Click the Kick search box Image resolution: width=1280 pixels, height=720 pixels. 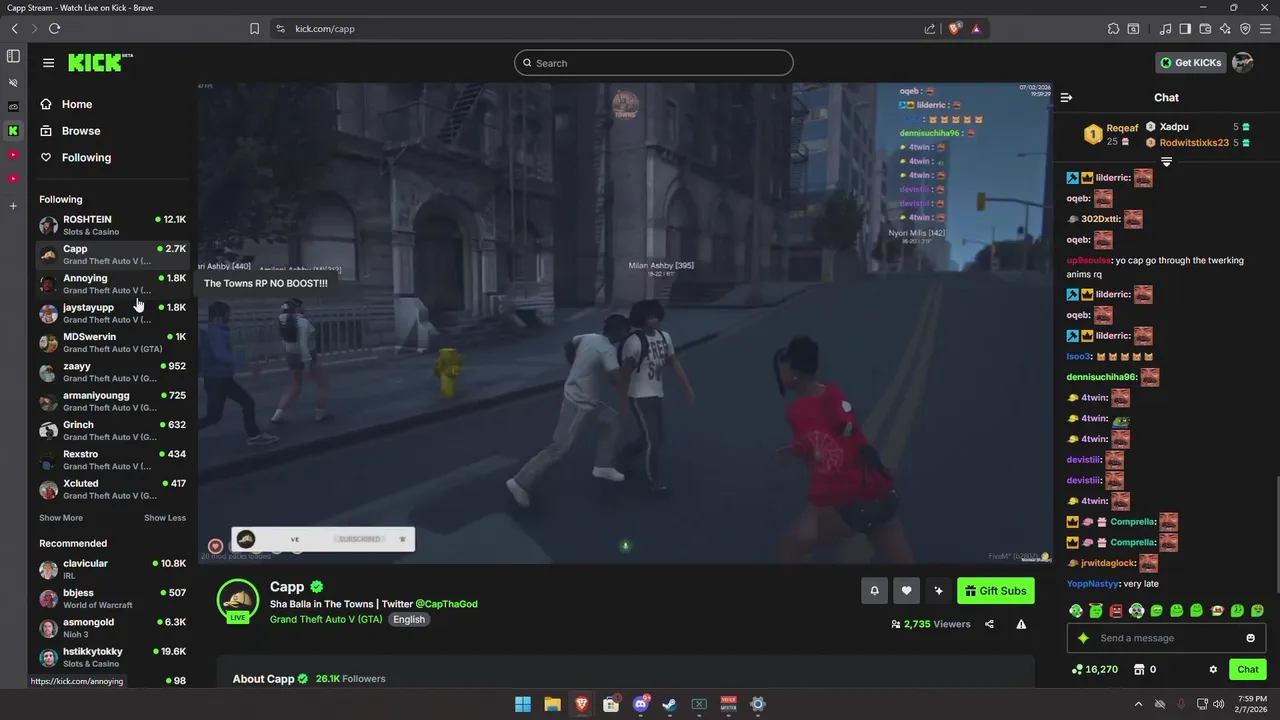(654, 63)
